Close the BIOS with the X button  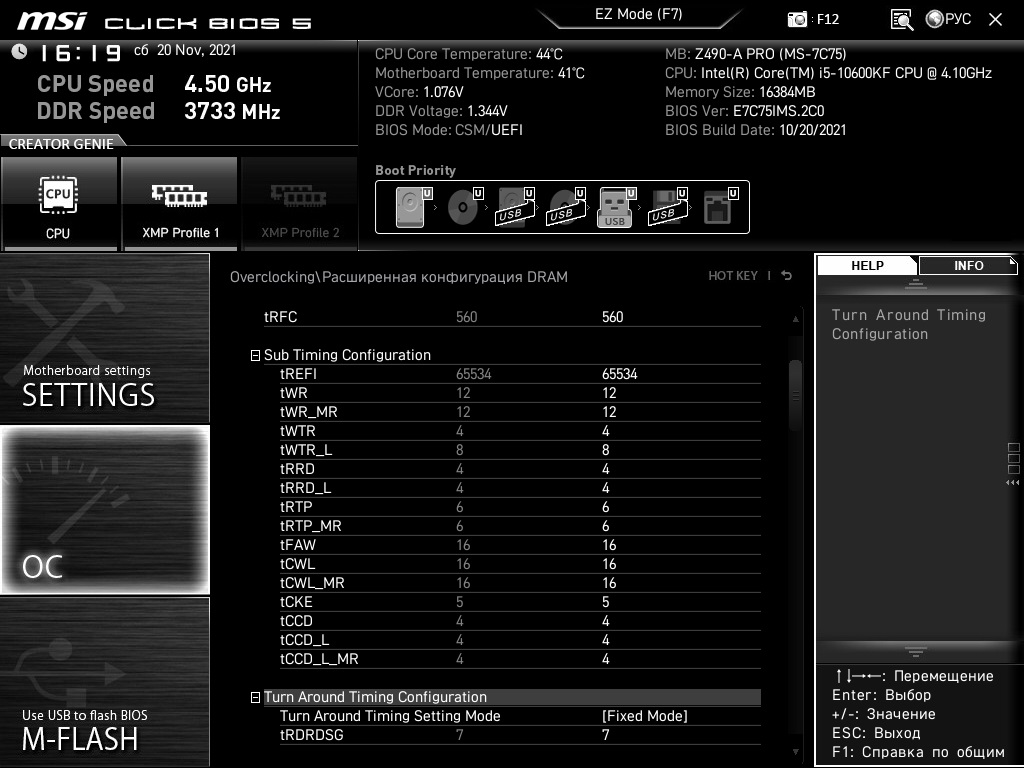995,20
